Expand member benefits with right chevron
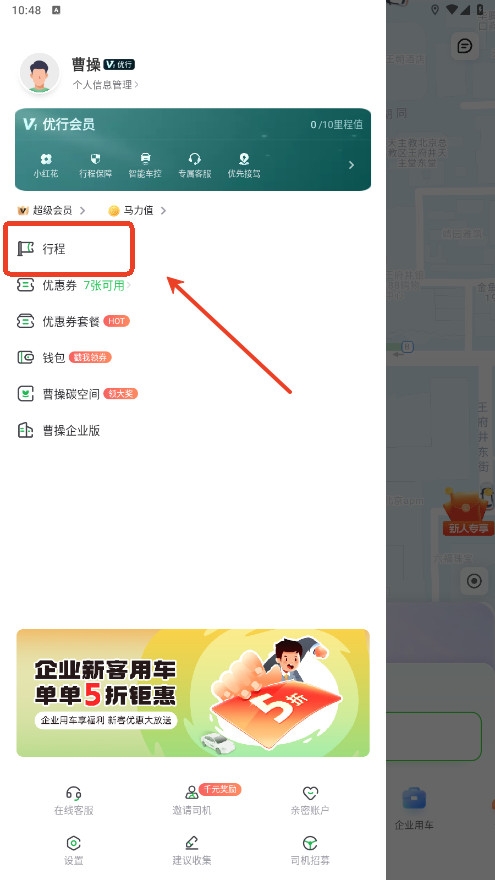 click(x=351, y=165)
